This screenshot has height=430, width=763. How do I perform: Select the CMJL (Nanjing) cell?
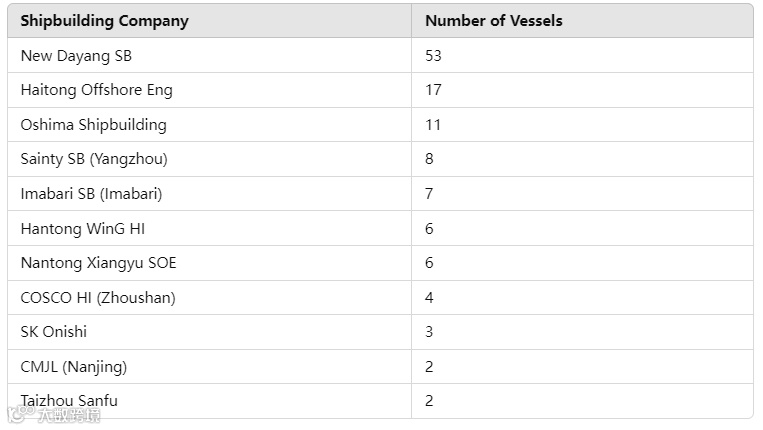pos(74,367)
